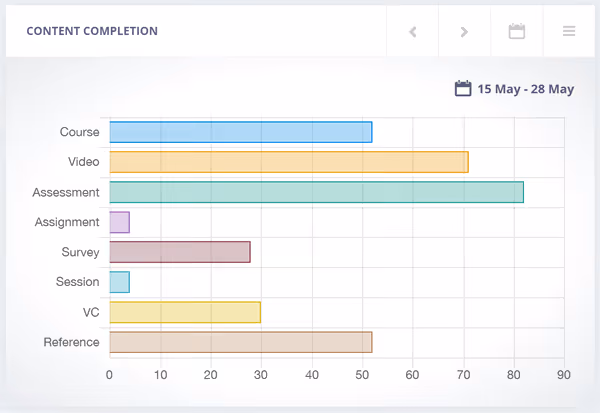This screenshot has height=413, width=600.
Task: Click the VC axis label
Action: [x=91, y=312]
